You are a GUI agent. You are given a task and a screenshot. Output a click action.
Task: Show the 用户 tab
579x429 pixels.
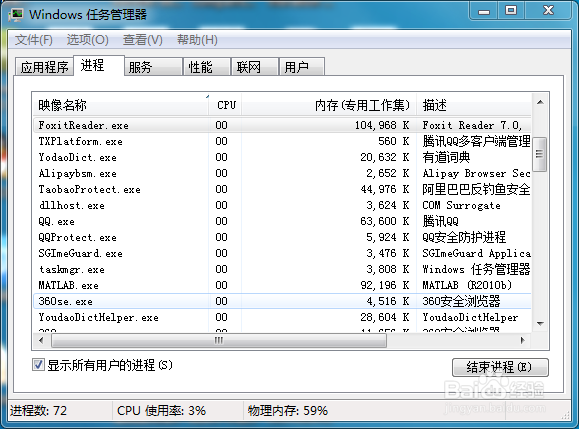pyautogui.click(x=302, y=67)
